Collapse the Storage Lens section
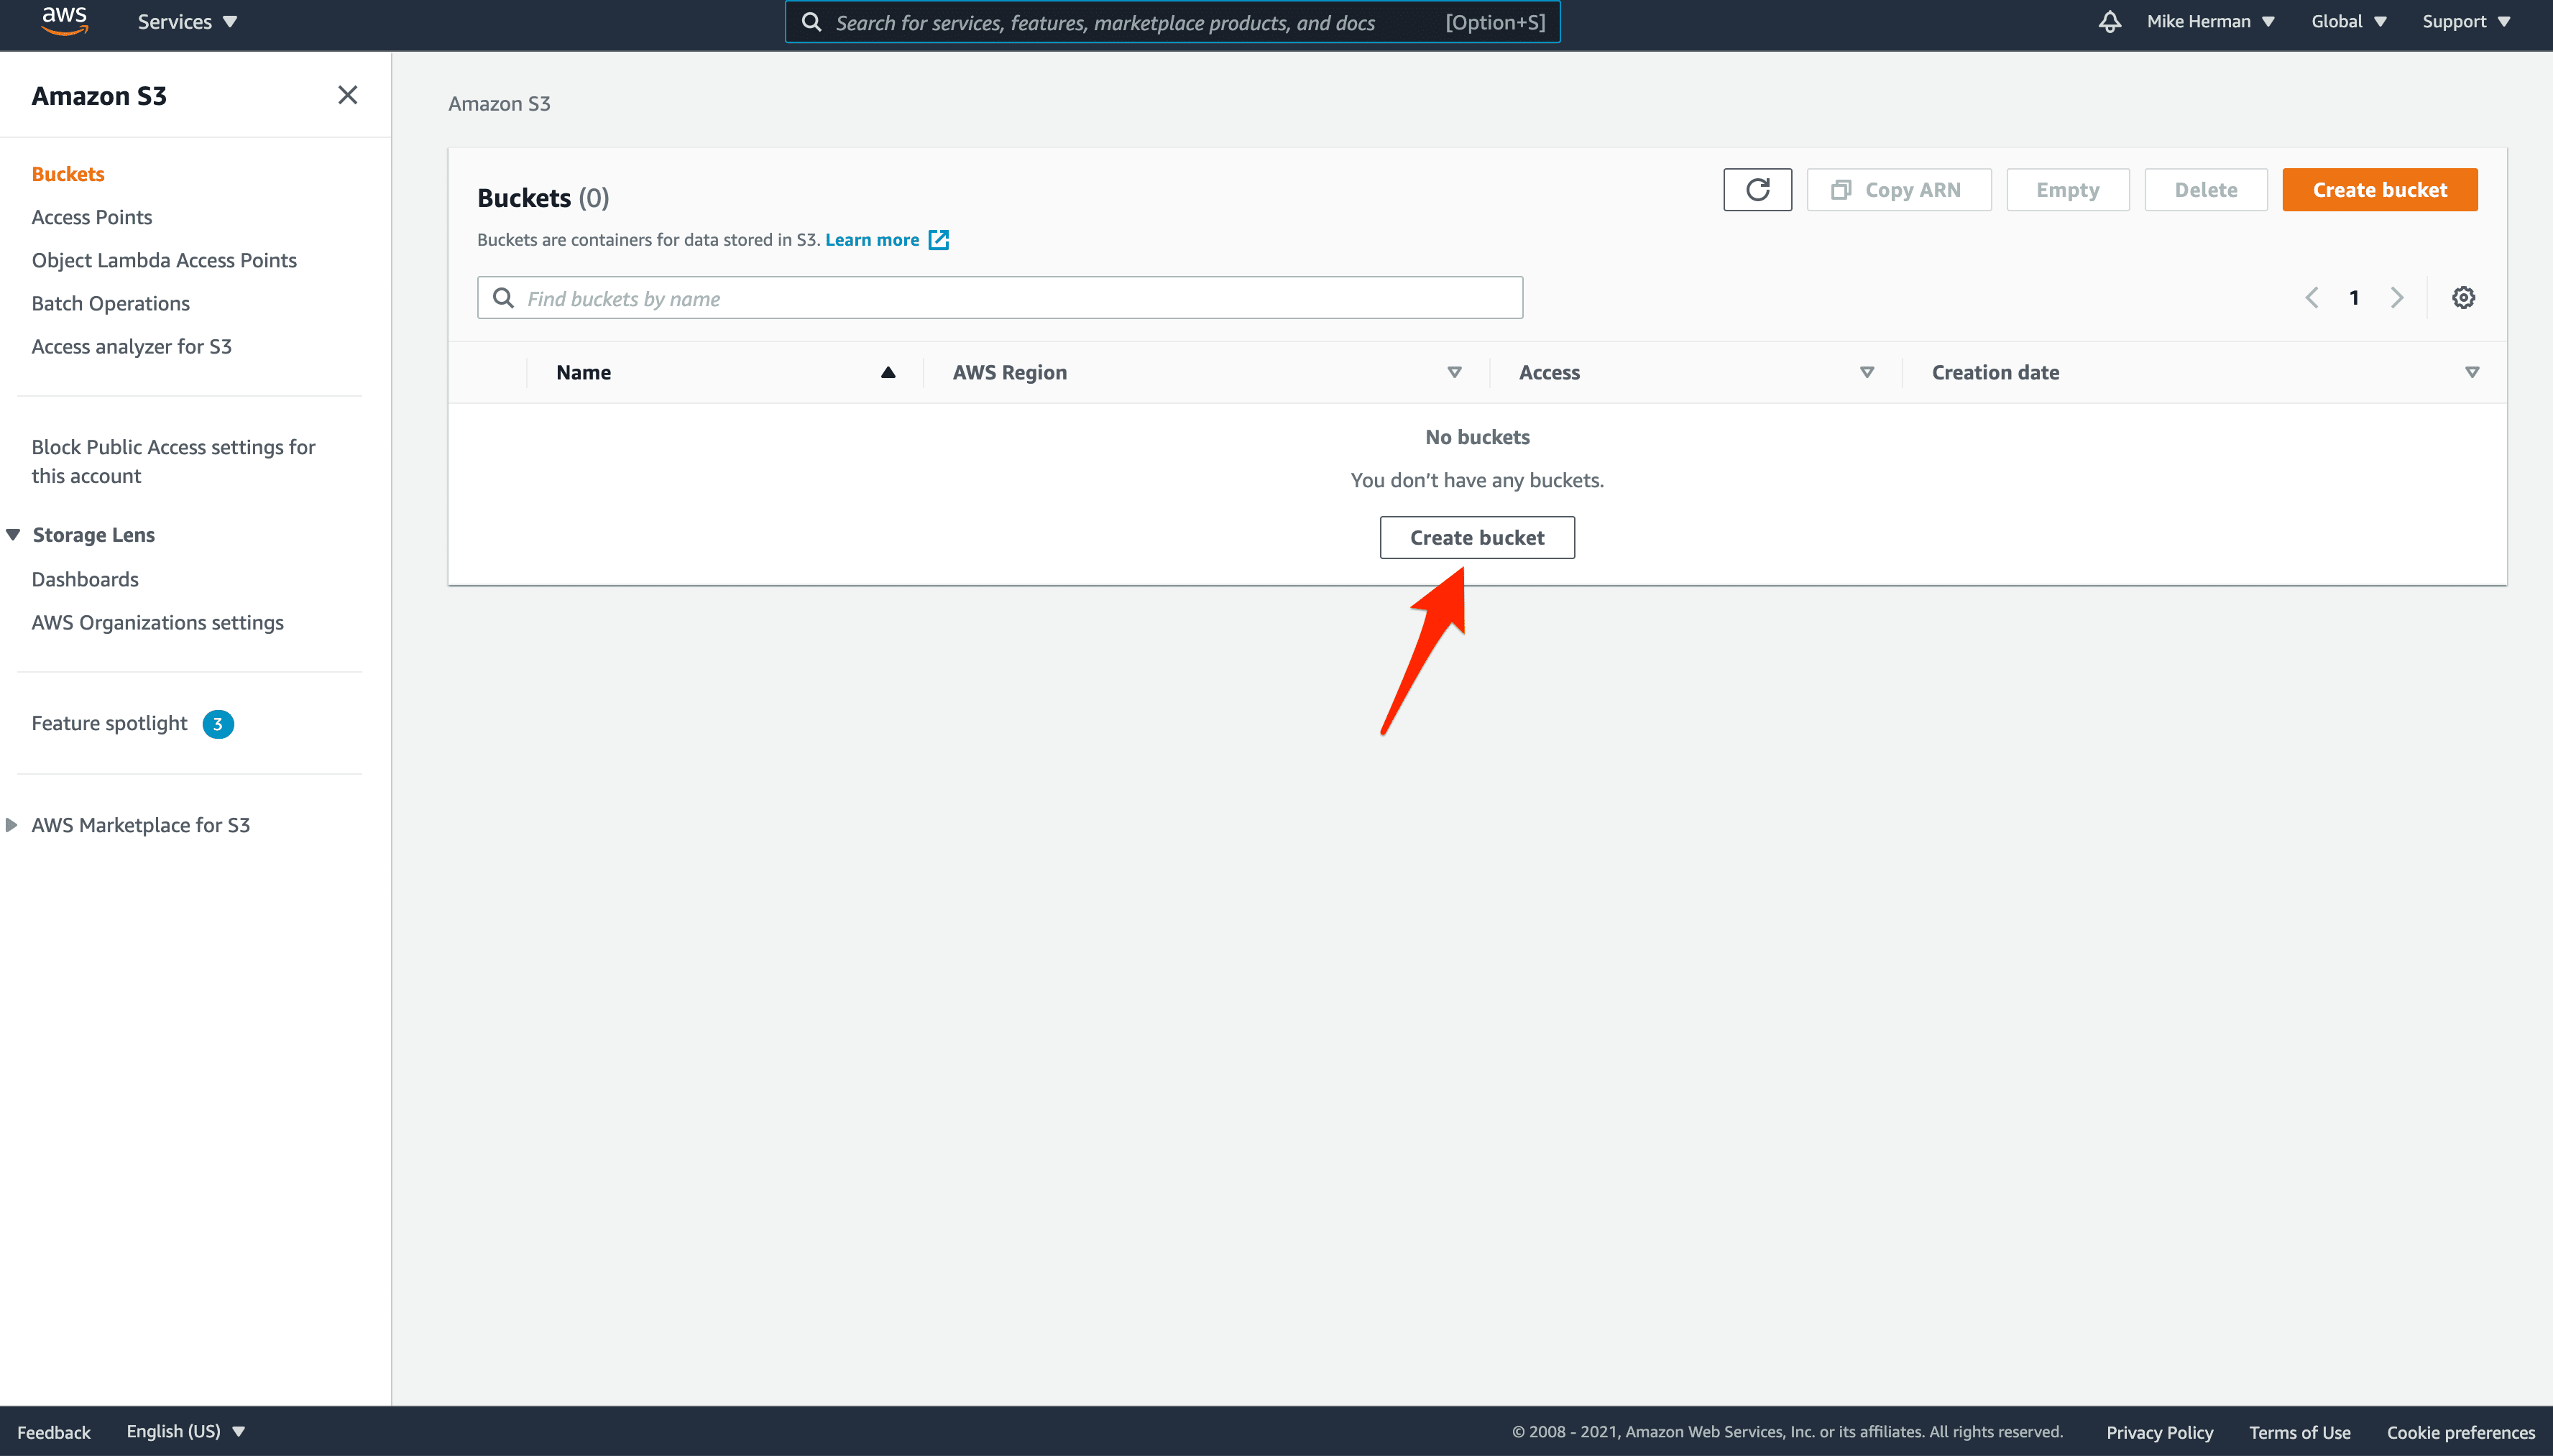Image resolution: width=2553 pixels, height=1456 pixels. click(x=13, y=535)
